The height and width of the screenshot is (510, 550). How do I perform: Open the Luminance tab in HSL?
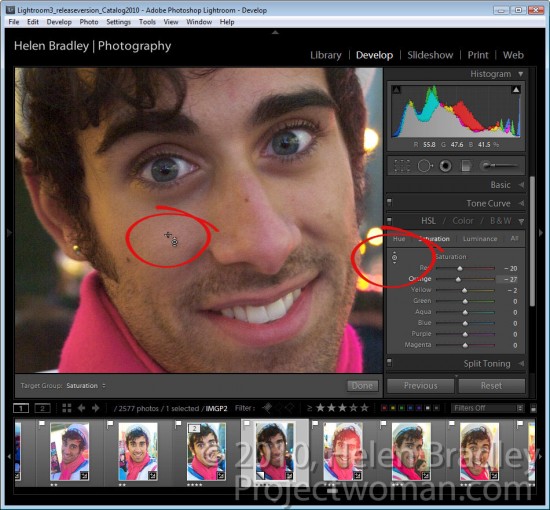click(x=480, y=239)
